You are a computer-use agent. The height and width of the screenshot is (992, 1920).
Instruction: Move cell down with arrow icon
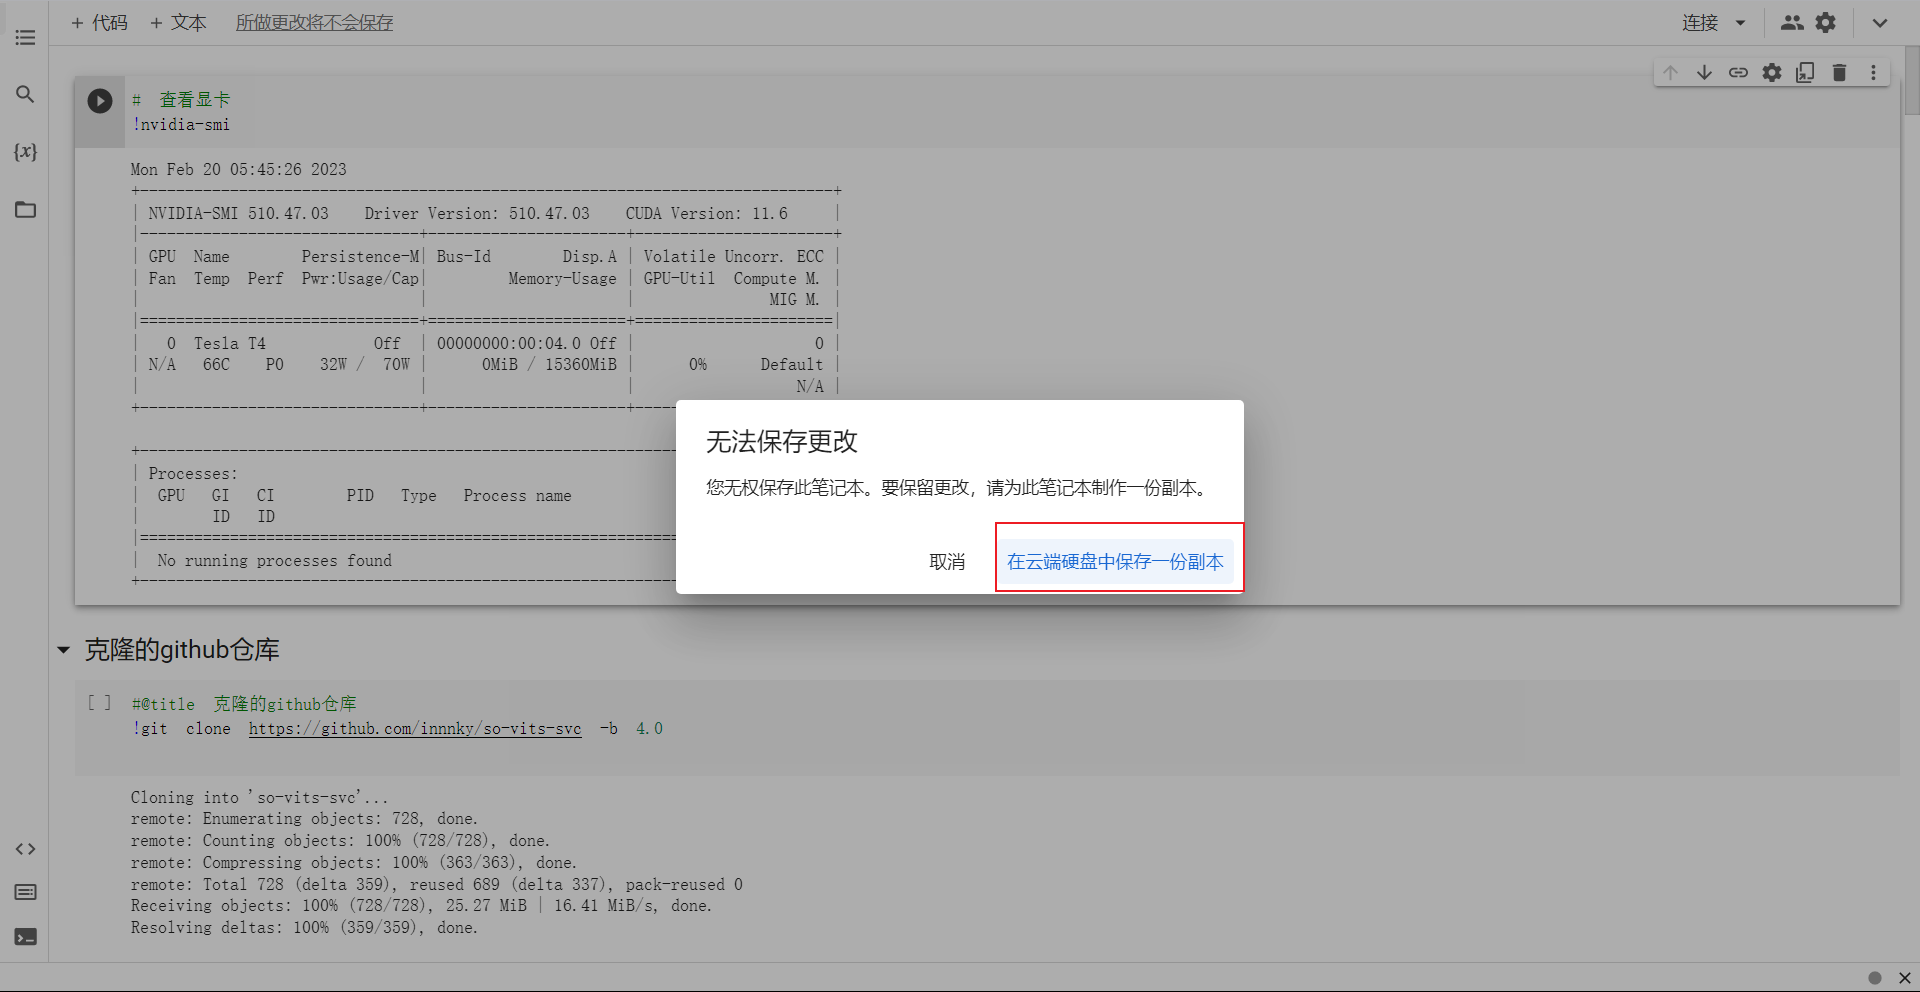[x=1704, y=72]
